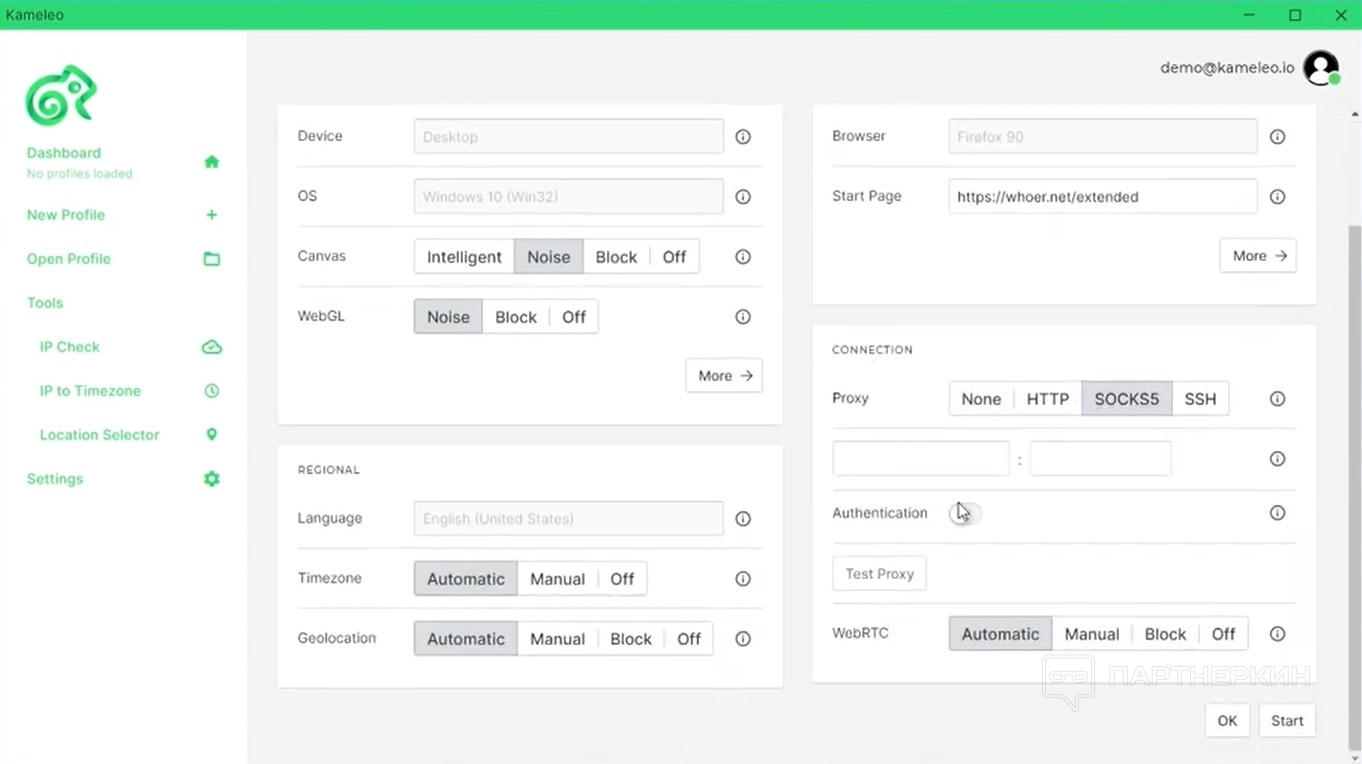Click the New Profile plus icon
The width and height of the screenshot is (1362, 764).
coord(212,215)
